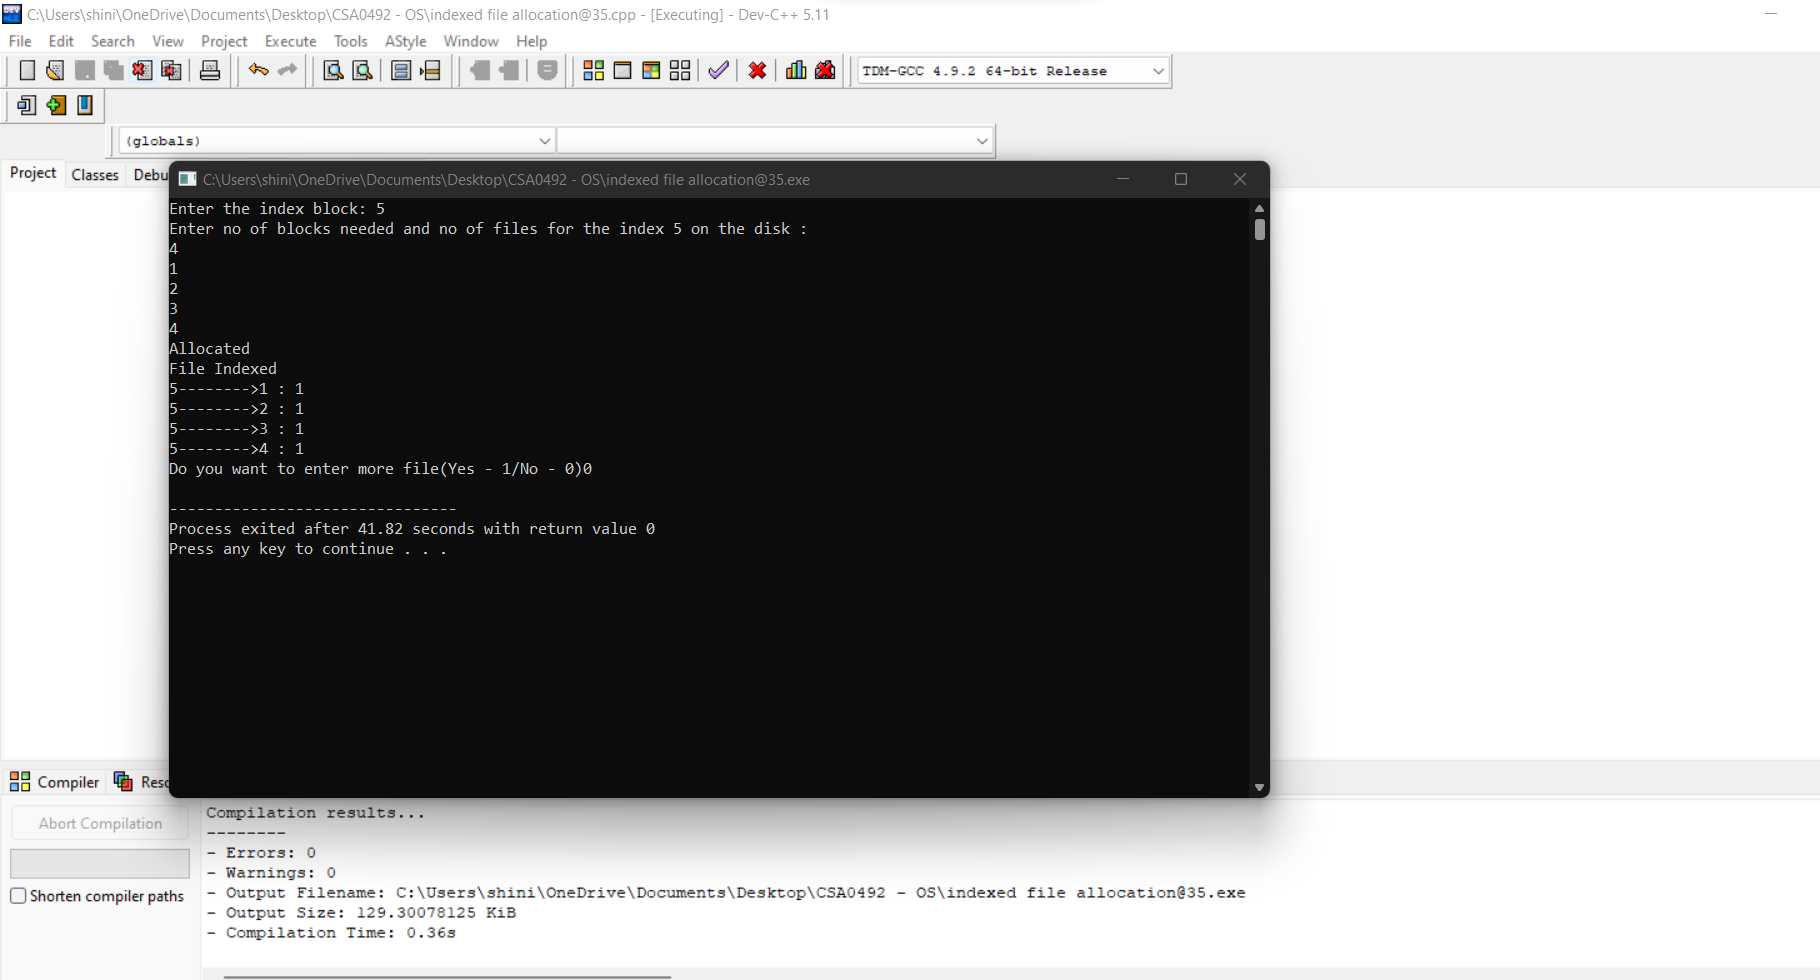Open the Execute menu

pos(290,41)
